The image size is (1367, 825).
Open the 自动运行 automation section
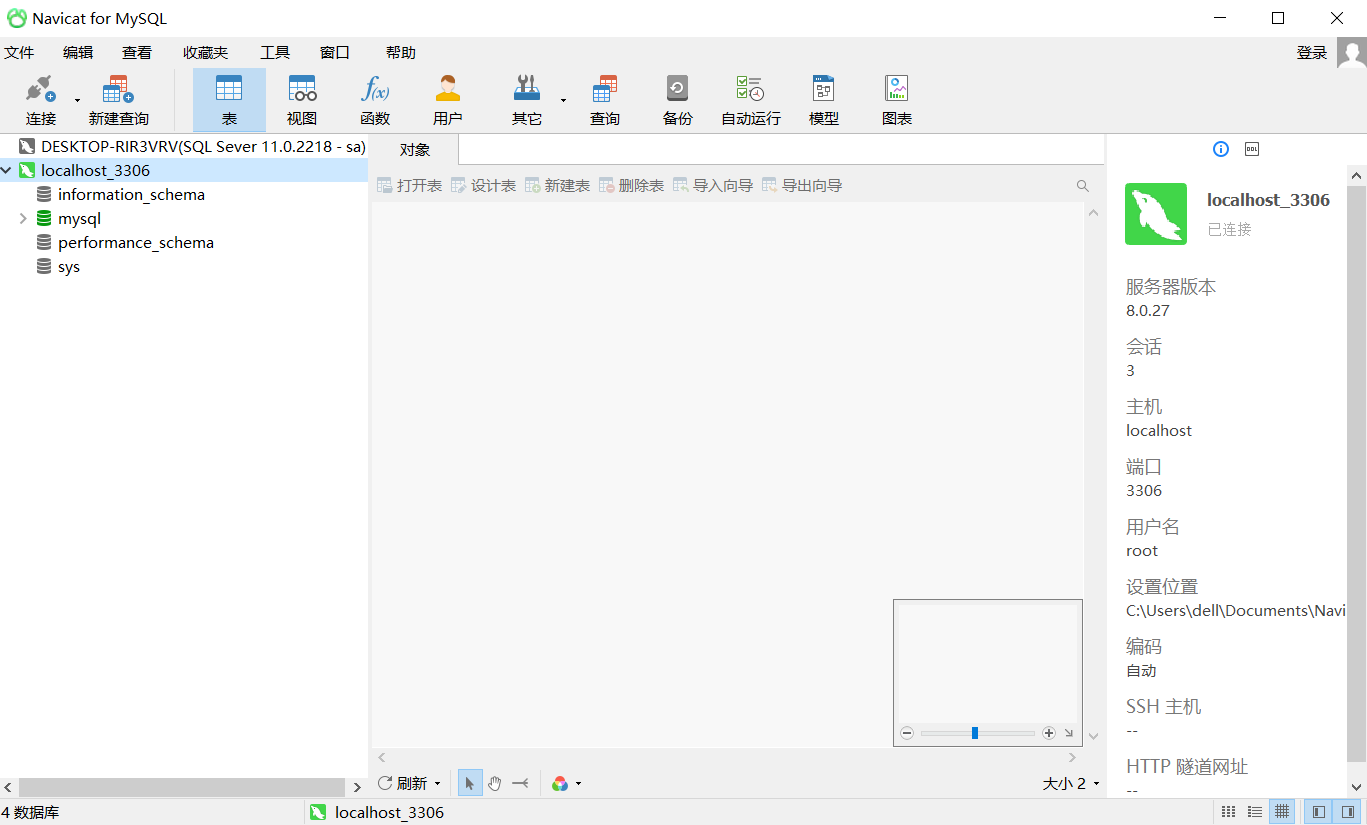[x=751, y=100]
